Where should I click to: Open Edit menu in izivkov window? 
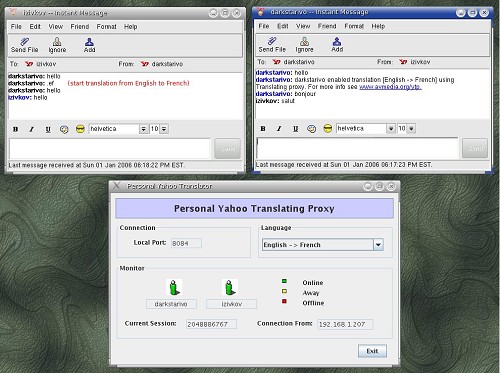tap(35, 26)
